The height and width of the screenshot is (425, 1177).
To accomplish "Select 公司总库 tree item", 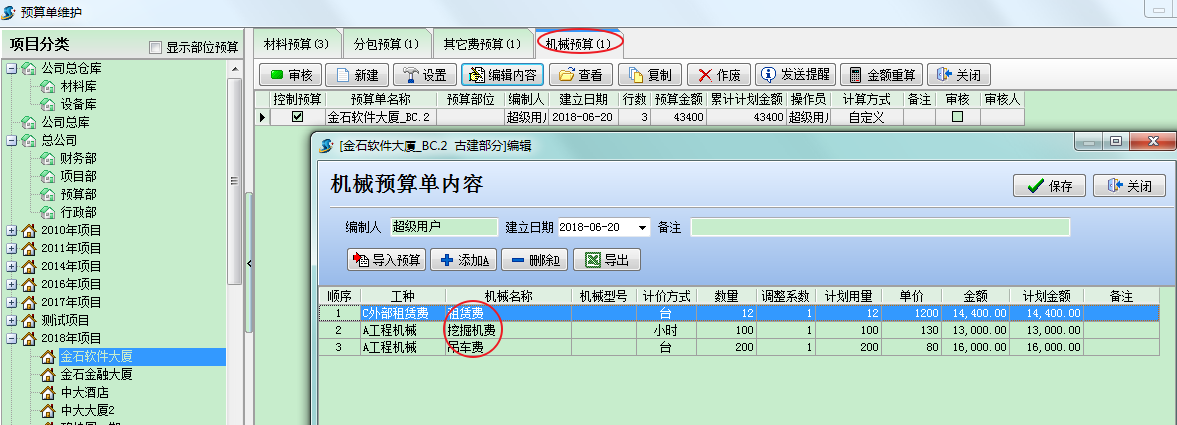I will pyautogui.click(x=65, y=122).
